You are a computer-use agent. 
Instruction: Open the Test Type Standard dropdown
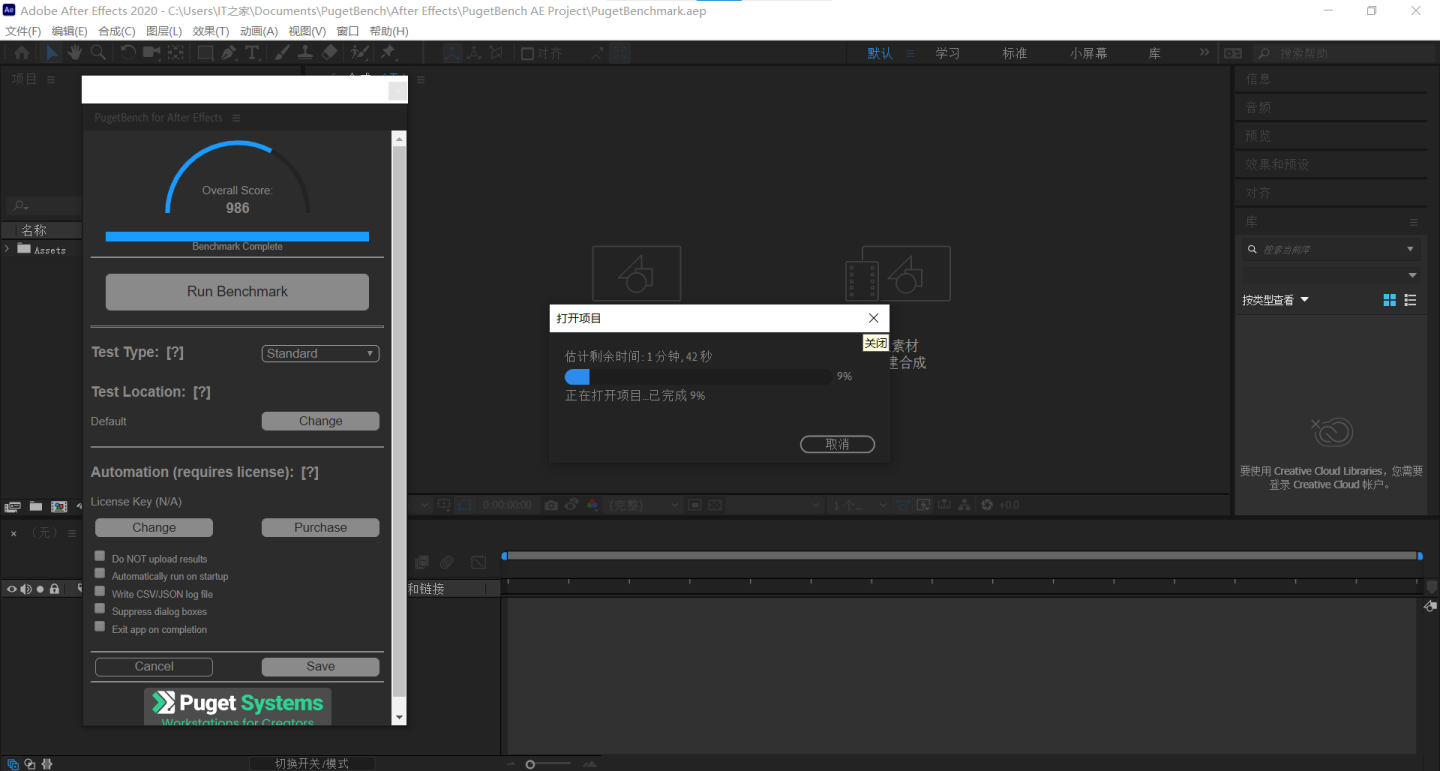320,353
